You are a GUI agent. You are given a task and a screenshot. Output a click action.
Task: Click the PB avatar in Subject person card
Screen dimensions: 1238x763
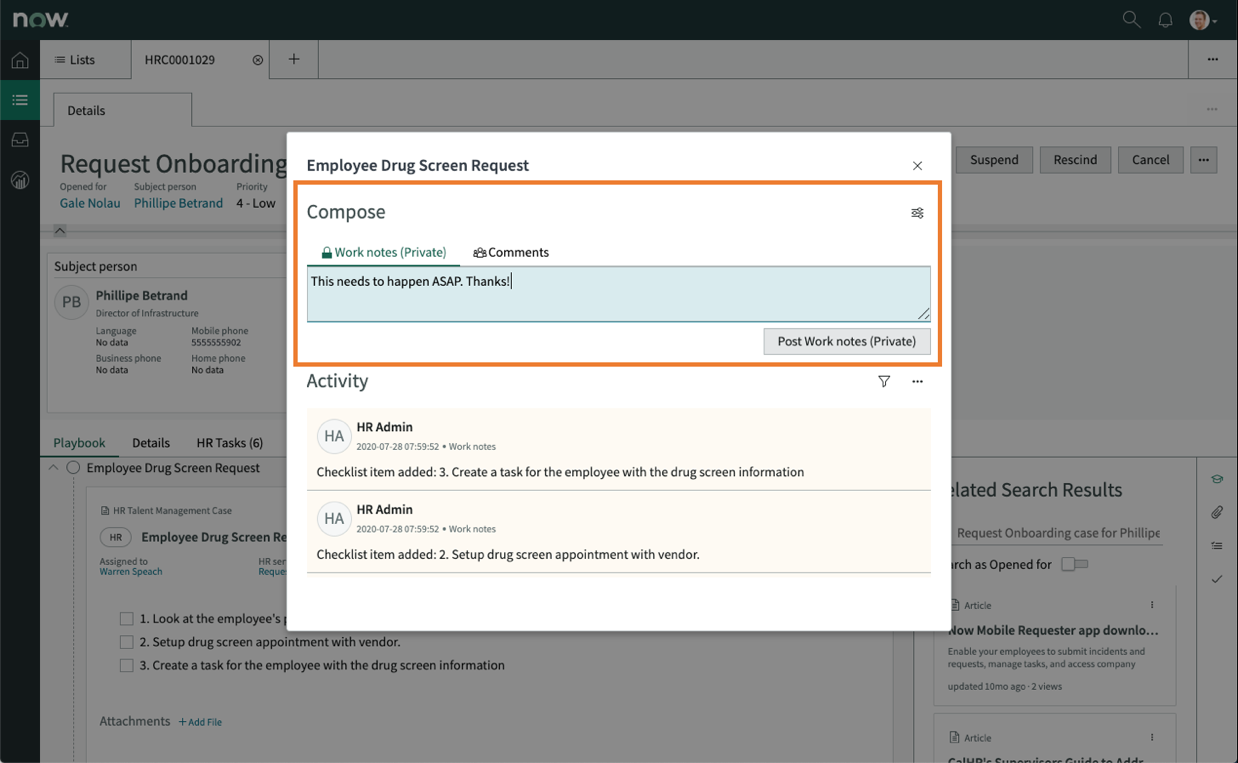coord(72,302)
